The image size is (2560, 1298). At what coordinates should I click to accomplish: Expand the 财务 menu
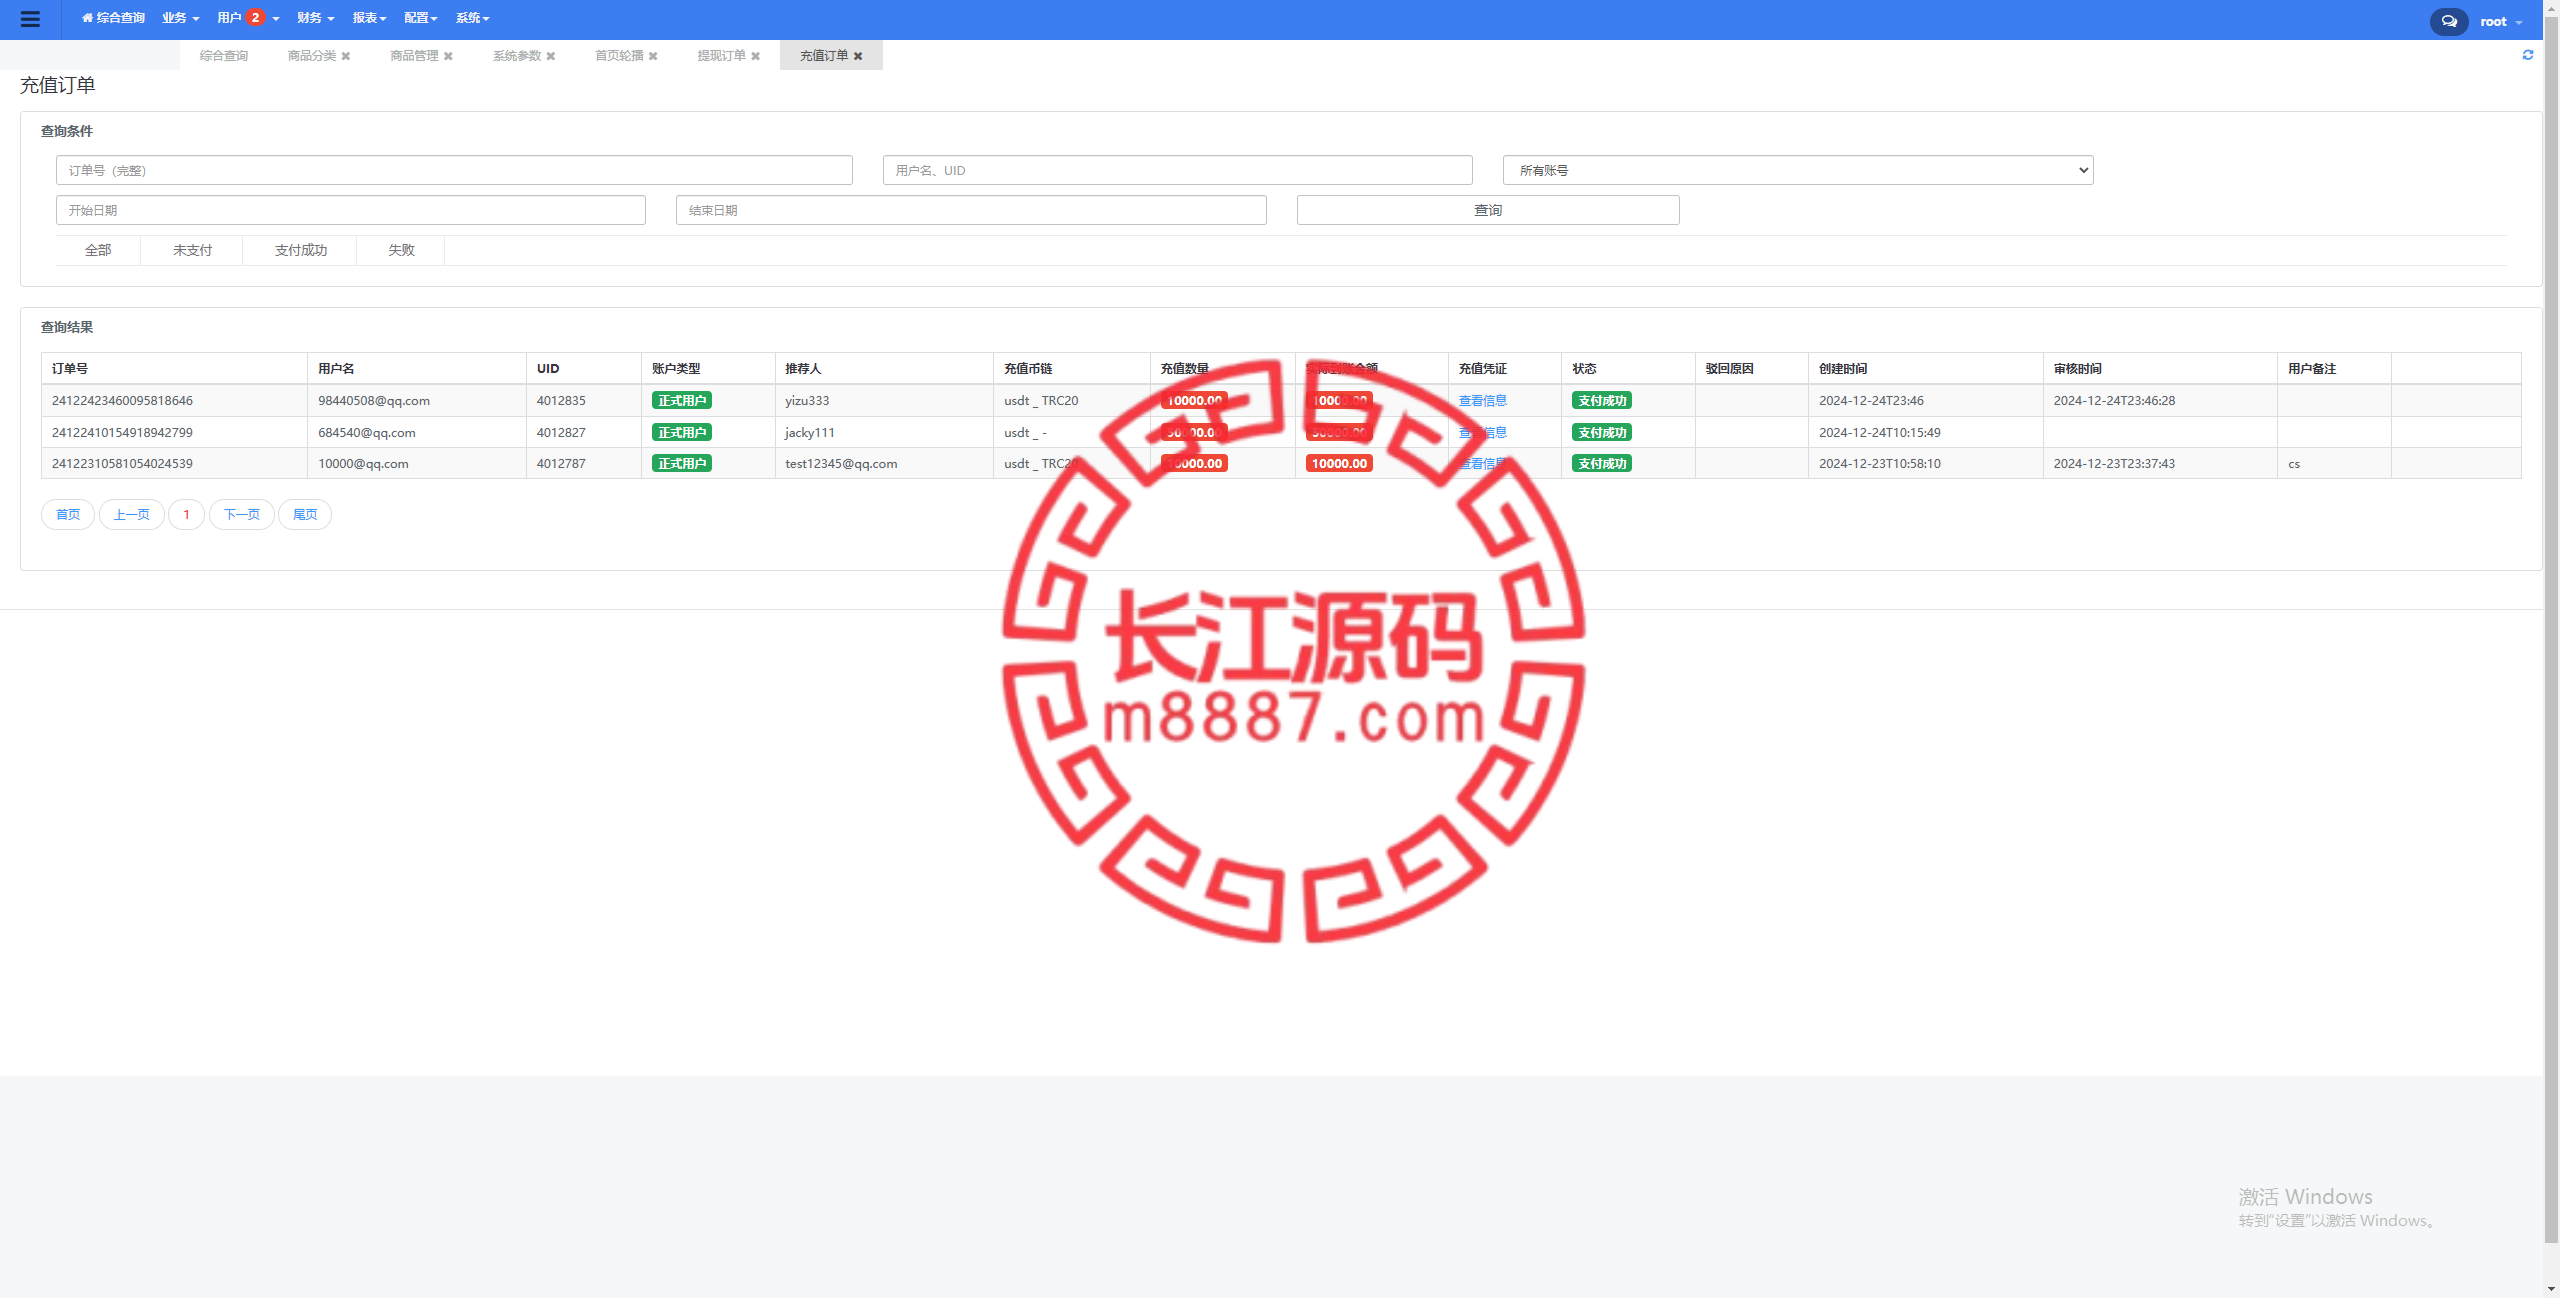click(x=316, y=18)
